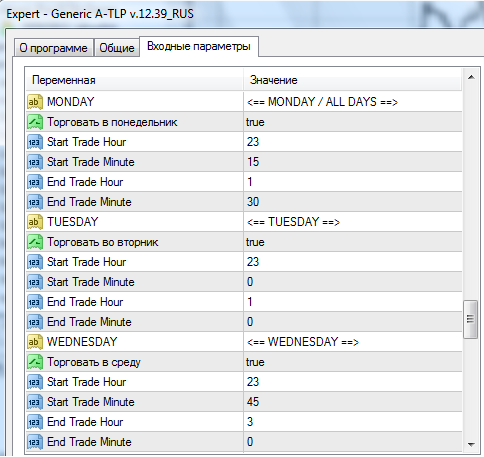Click the Значение column header
The width and height of the screenshot is (484, 457).
pos(353,80)
